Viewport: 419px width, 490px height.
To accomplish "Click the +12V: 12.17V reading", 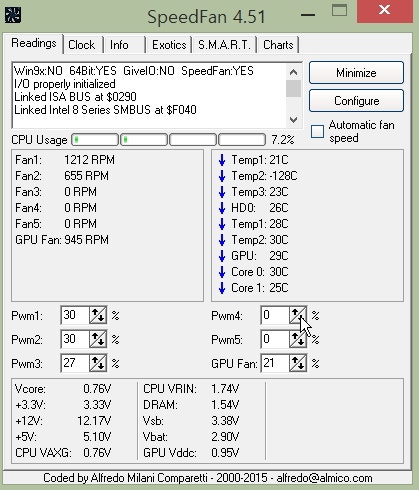I will point(63,421).
